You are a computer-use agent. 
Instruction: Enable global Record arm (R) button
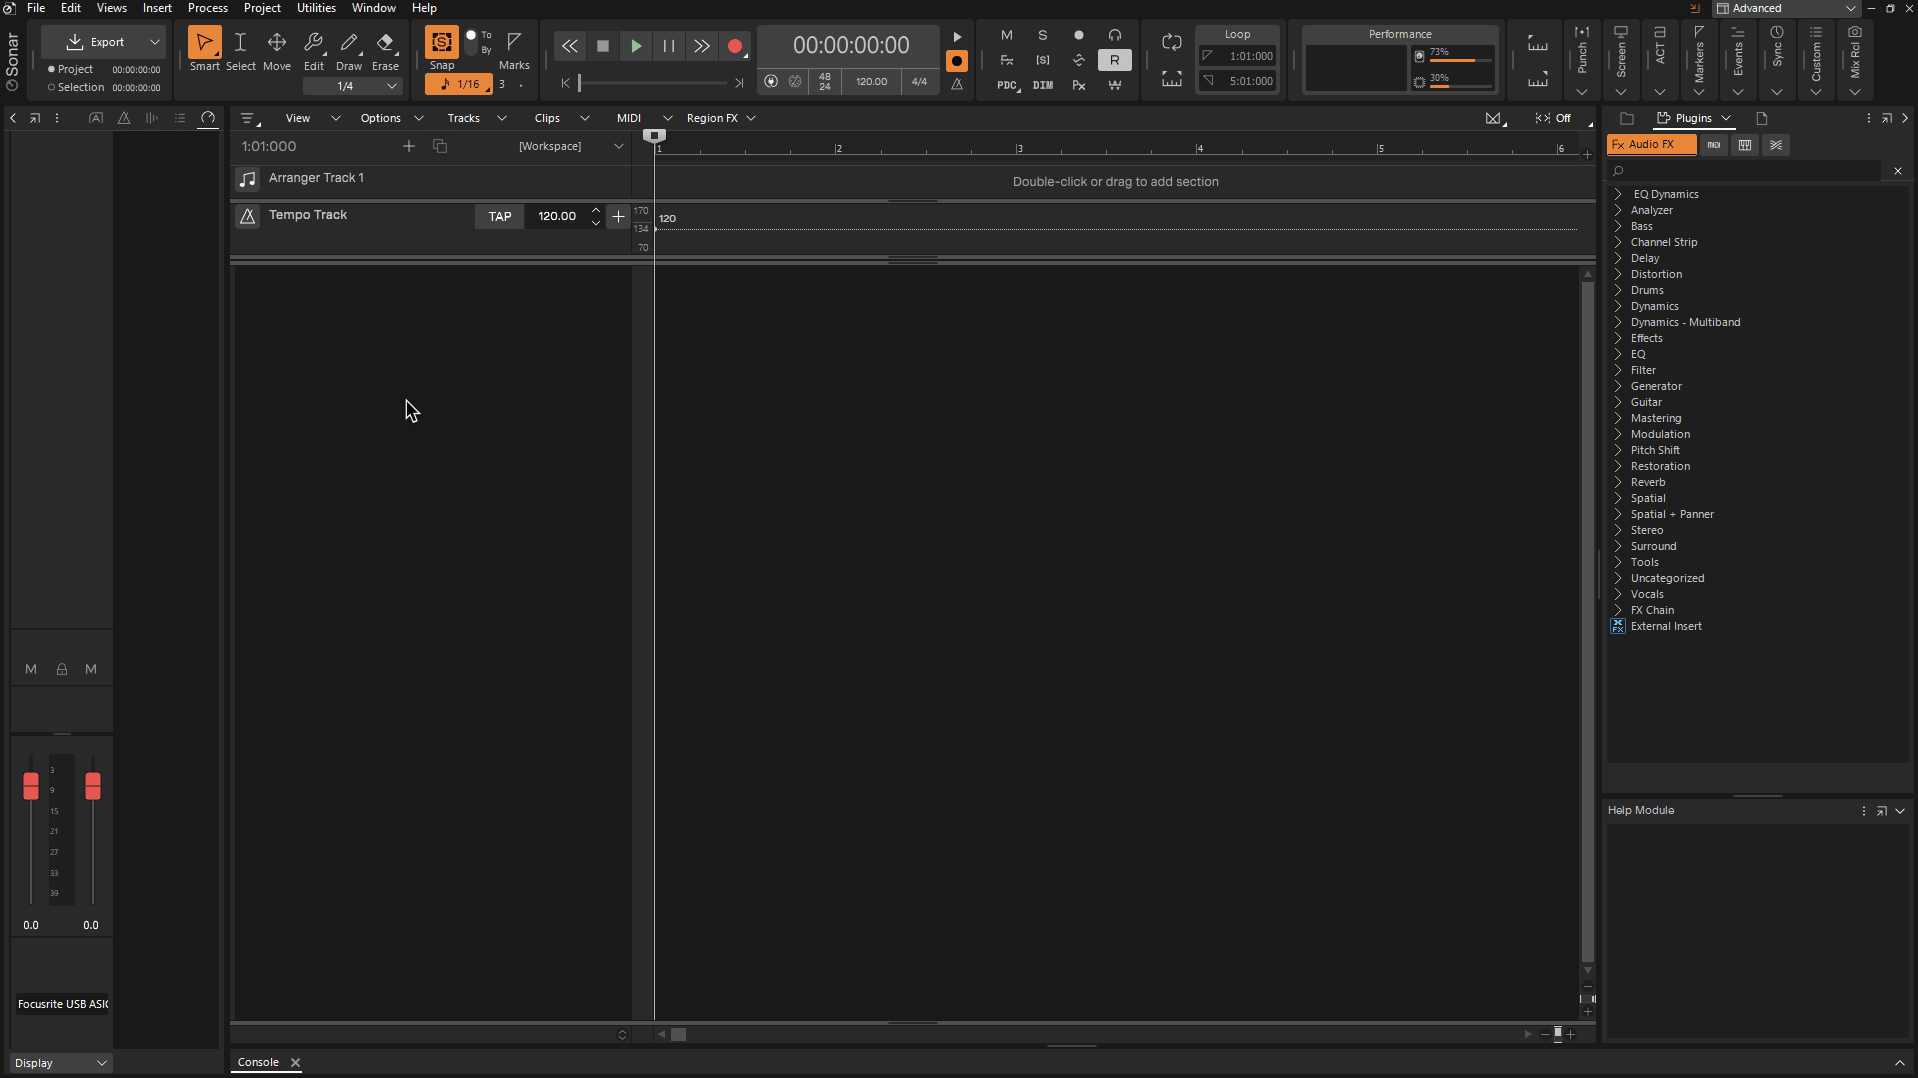pyautogui.click(x=1114, y=60)
